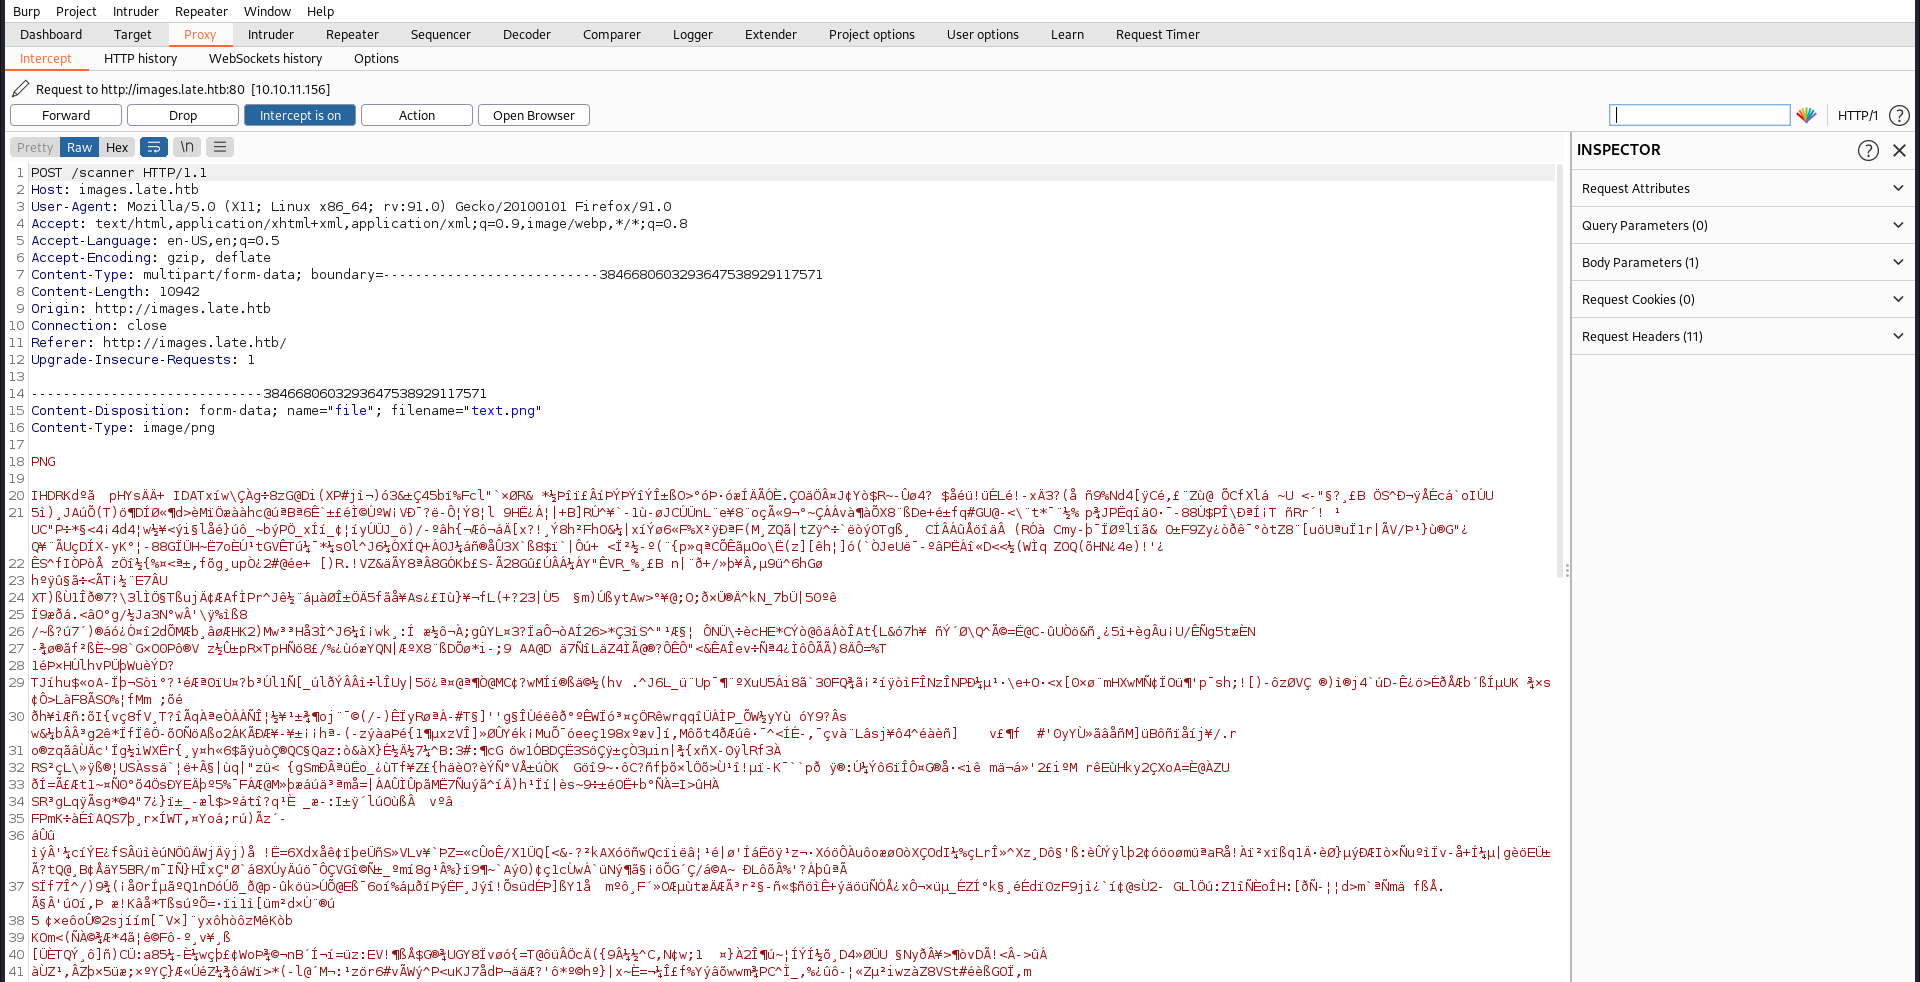
Task: Open the Intruder menu in menu bar
Action: tap(135, 11)
